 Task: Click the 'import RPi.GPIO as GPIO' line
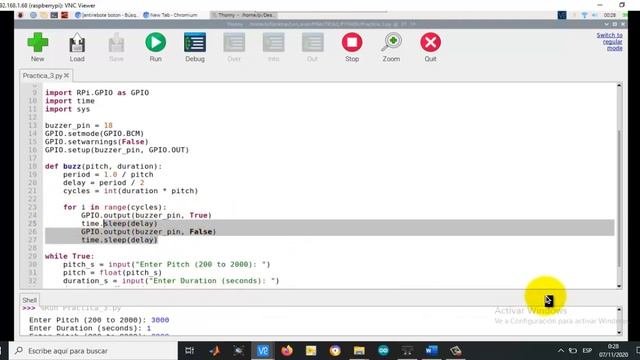pos(97,93)
